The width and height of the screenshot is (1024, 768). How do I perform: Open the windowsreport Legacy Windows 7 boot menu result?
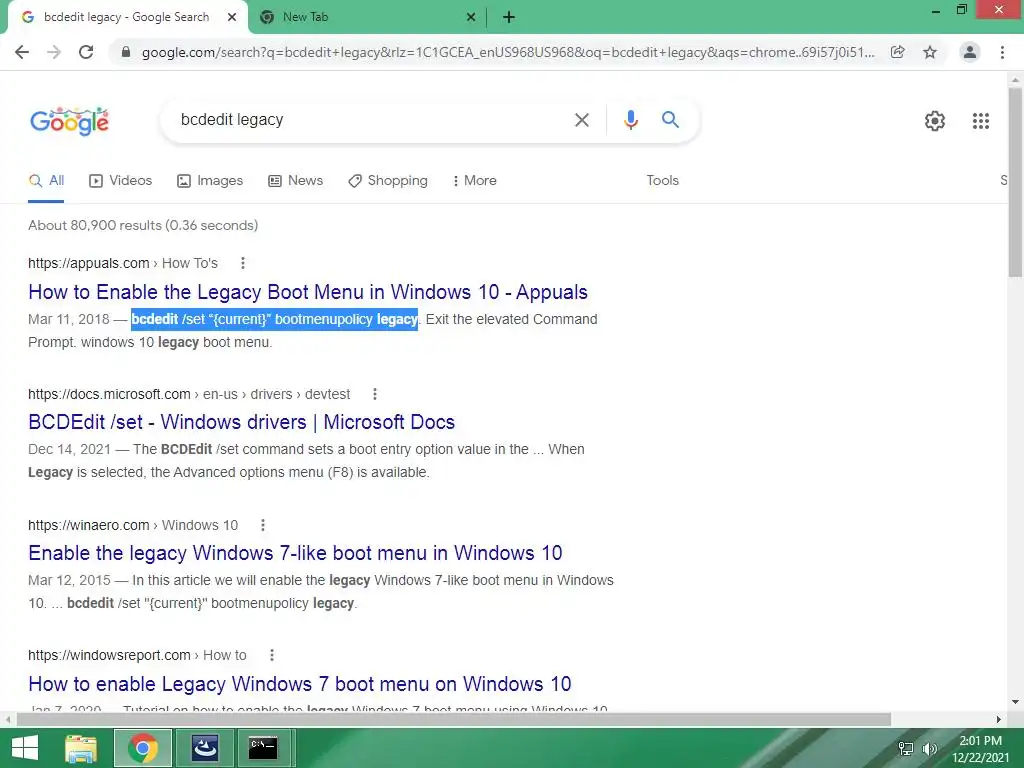click(300, 684)
